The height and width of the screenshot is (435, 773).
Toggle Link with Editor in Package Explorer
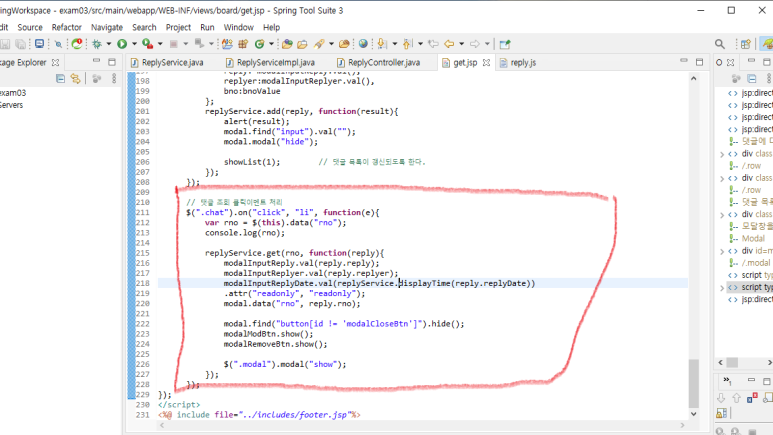pyautogui.click(x=75, y=78)
